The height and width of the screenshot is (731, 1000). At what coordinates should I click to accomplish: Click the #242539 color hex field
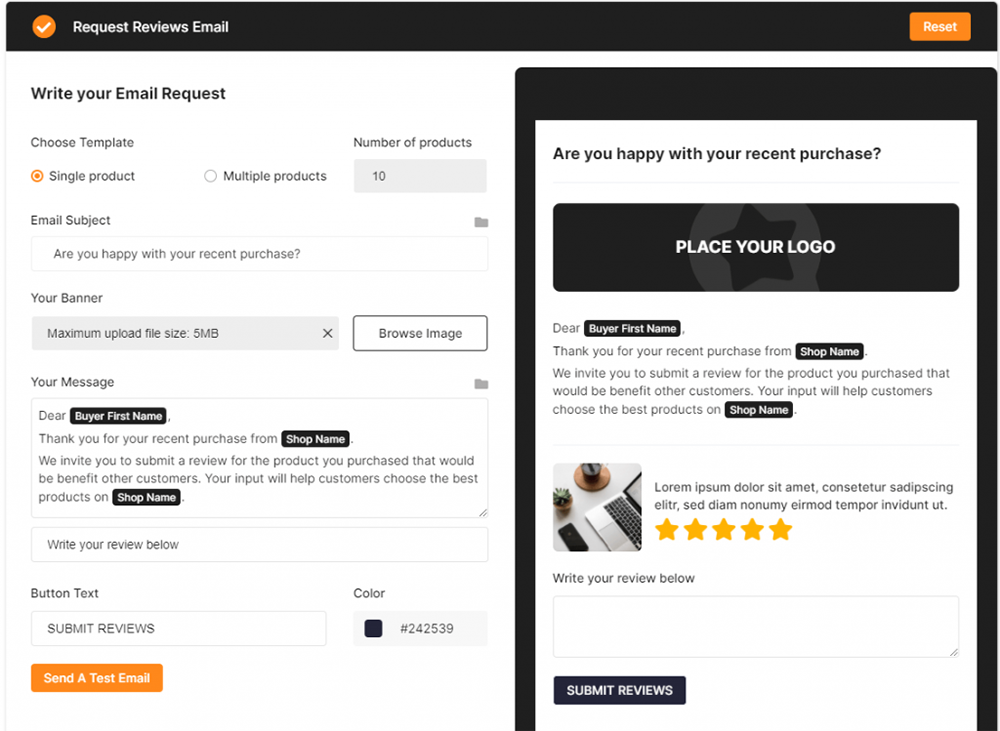pos(427,628)
